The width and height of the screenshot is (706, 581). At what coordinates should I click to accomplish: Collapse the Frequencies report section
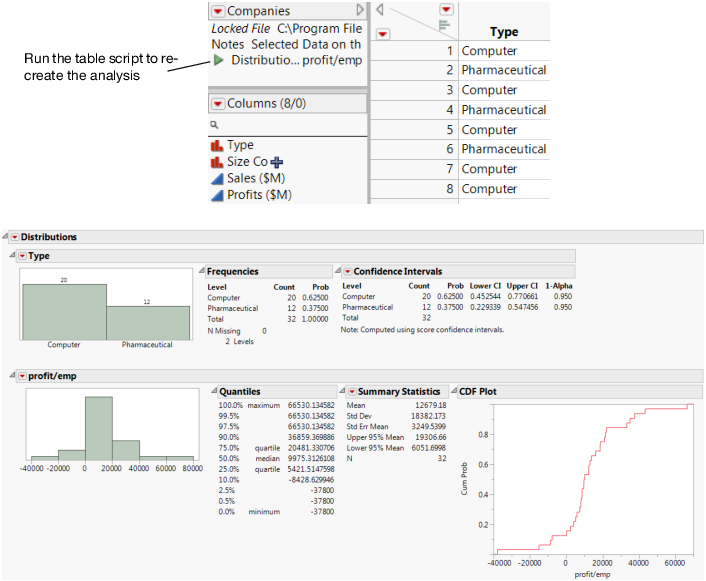tap(199, 271)
